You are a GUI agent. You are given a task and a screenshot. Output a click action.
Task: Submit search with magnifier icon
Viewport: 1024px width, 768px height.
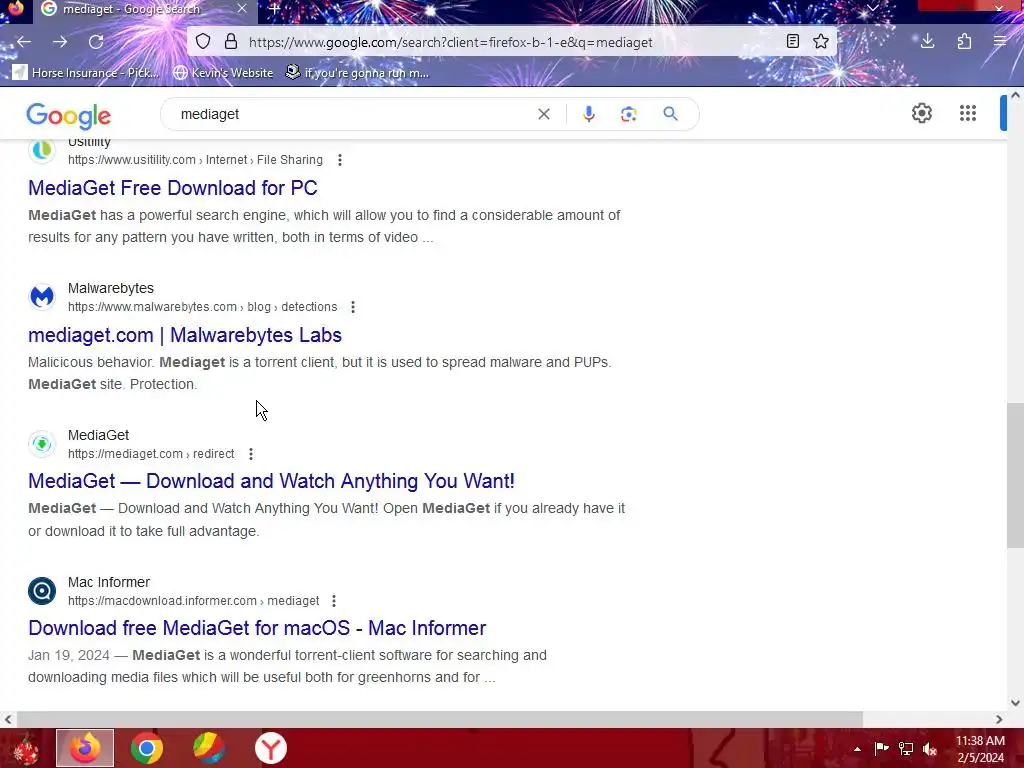pyautogui.click(x=670, y=114)
